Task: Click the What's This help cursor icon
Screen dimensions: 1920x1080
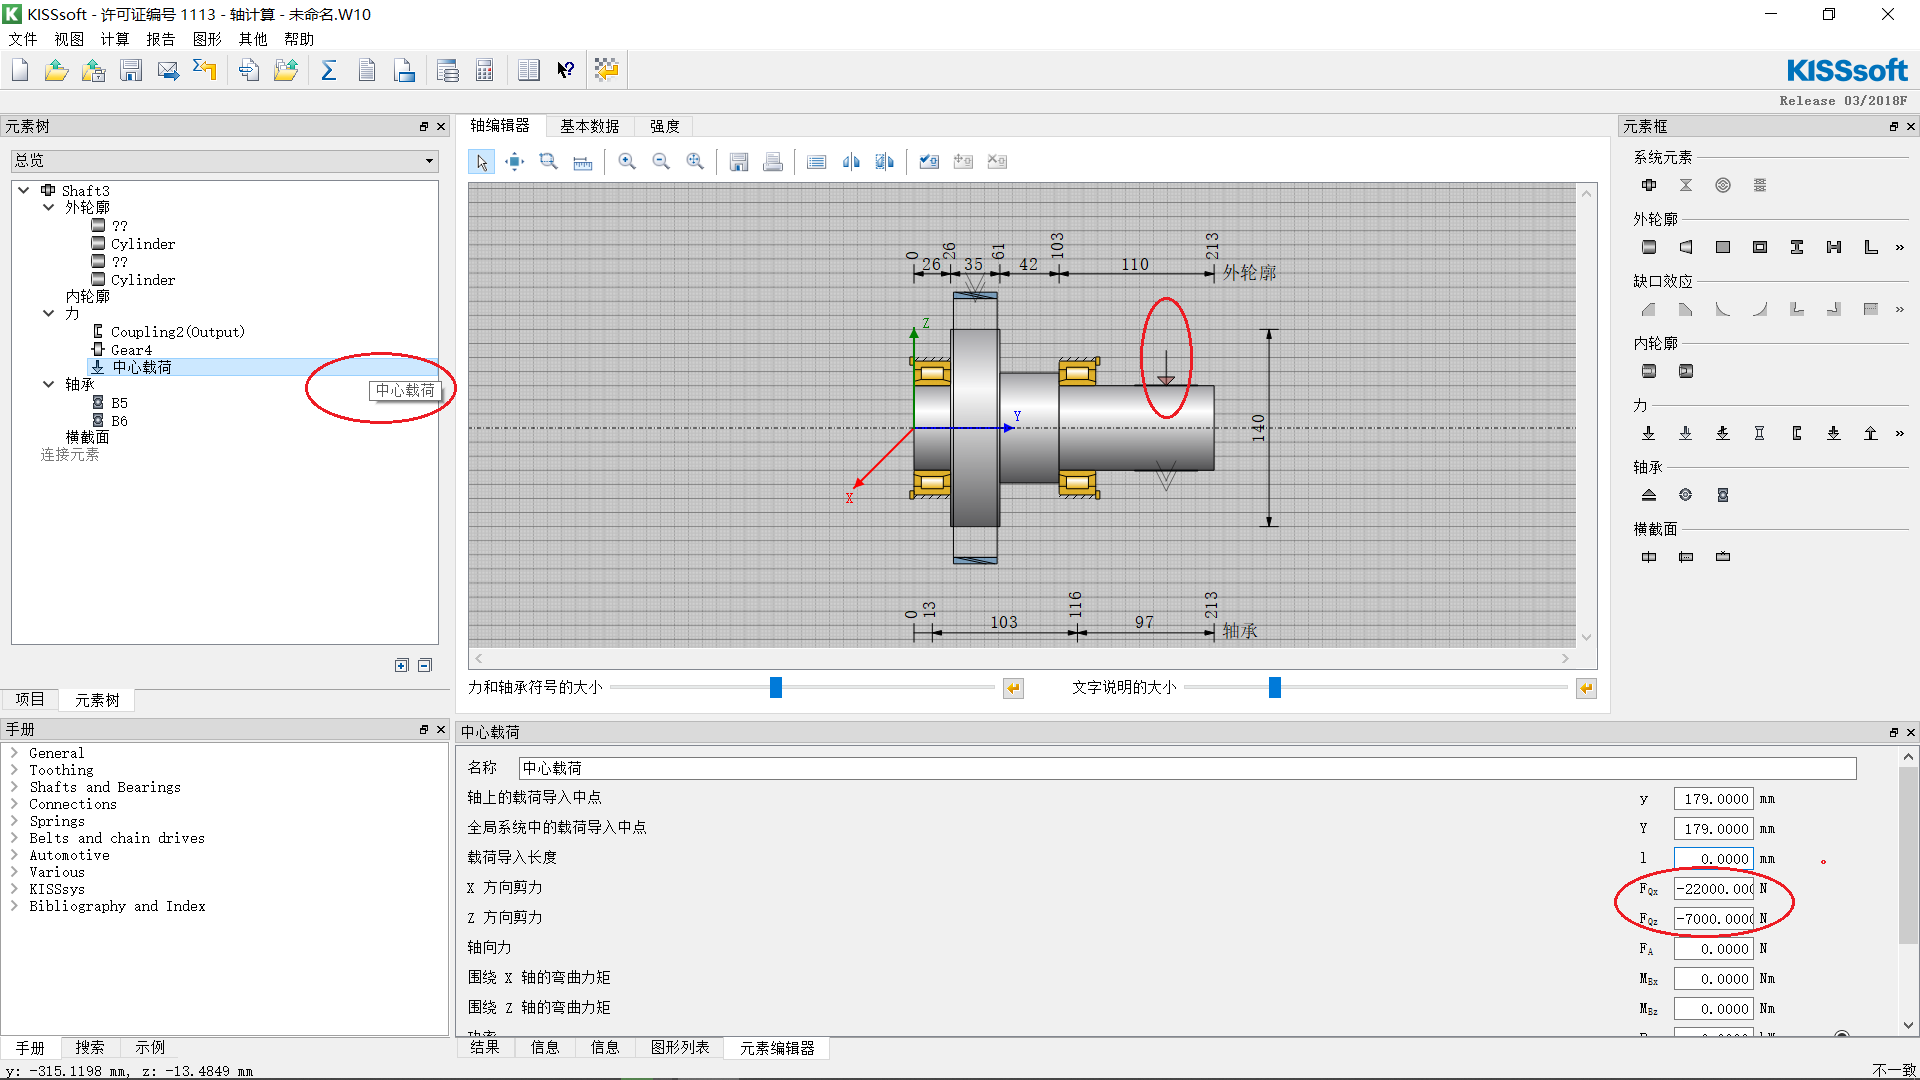Action: 566,70
